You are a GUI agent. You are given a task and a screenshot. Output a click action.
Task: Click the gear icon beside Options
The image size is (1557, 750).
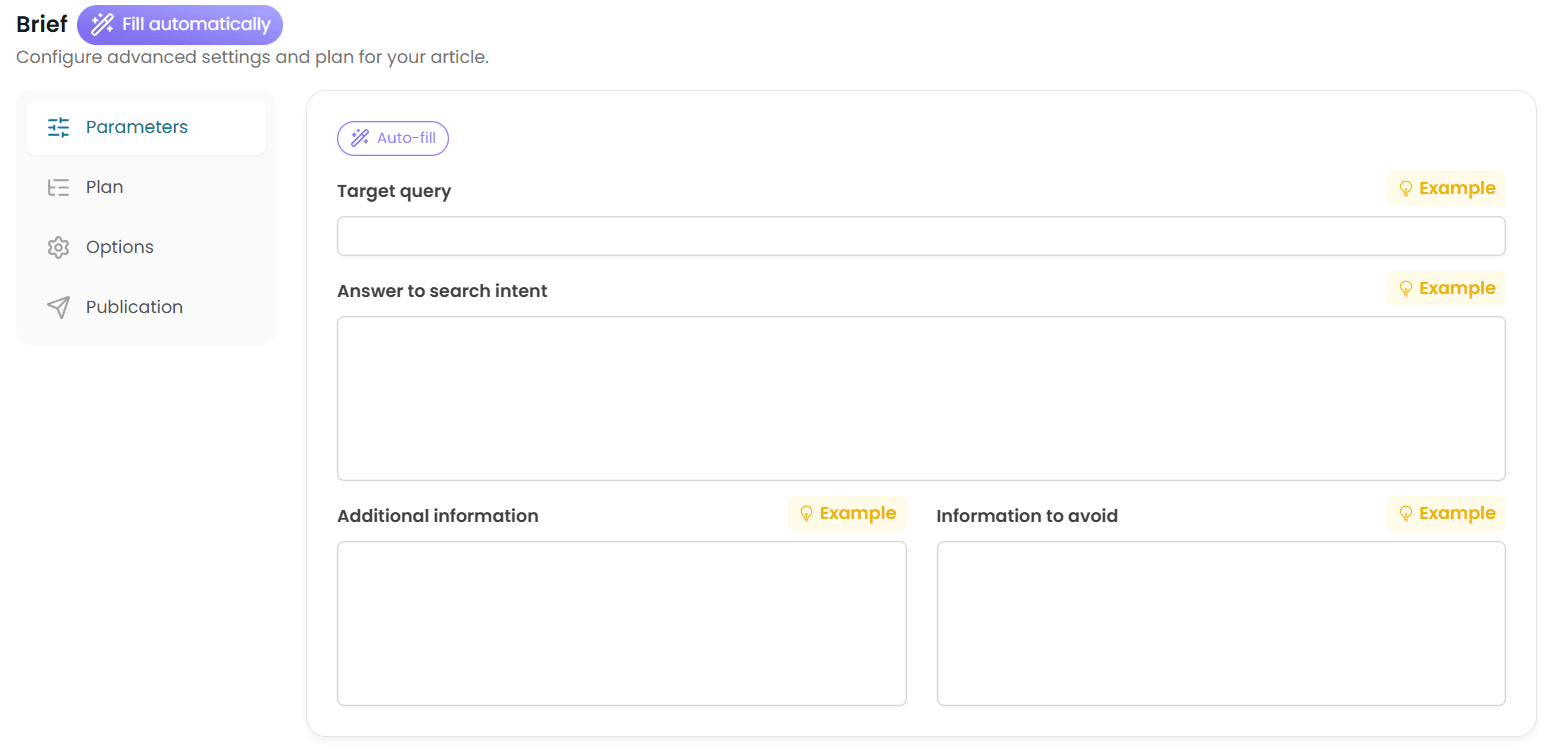[x=58, y=246]
